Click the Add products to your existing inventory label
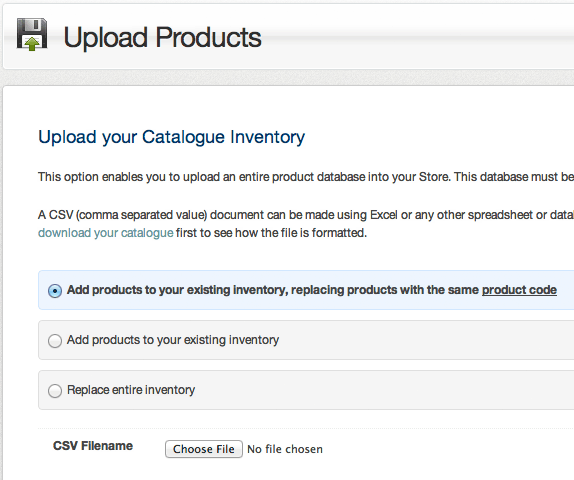The width and height of the screenshot is (574, 480). (173, 340)
